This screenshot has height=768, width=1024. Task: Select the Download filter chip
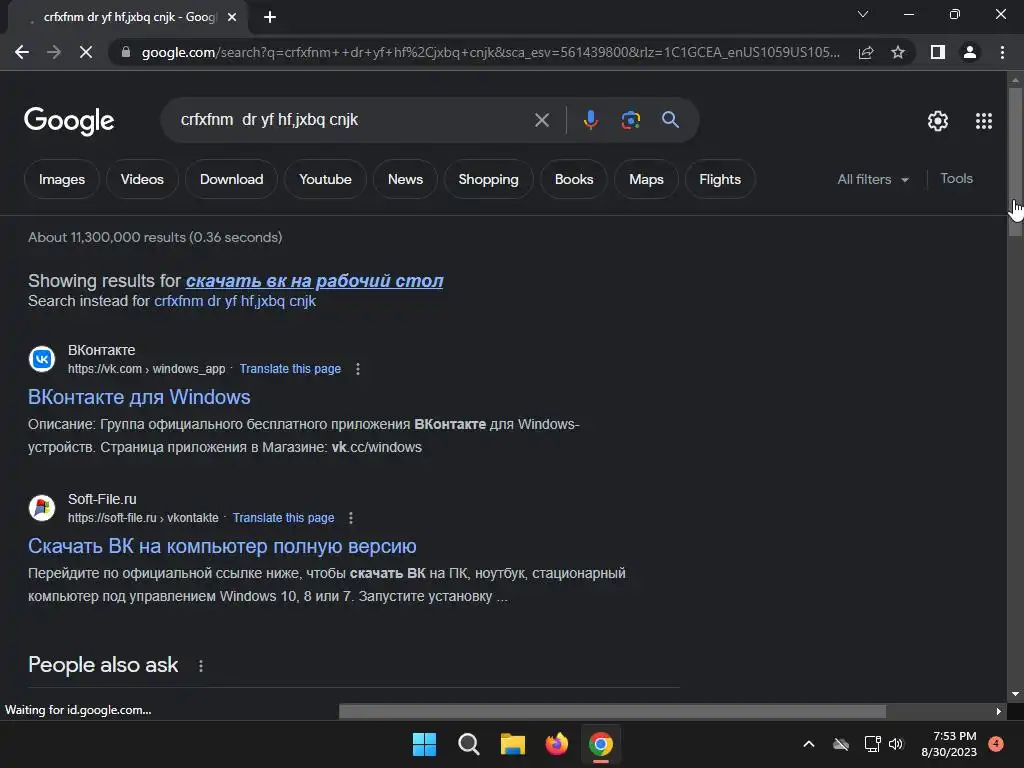(231, 180)
